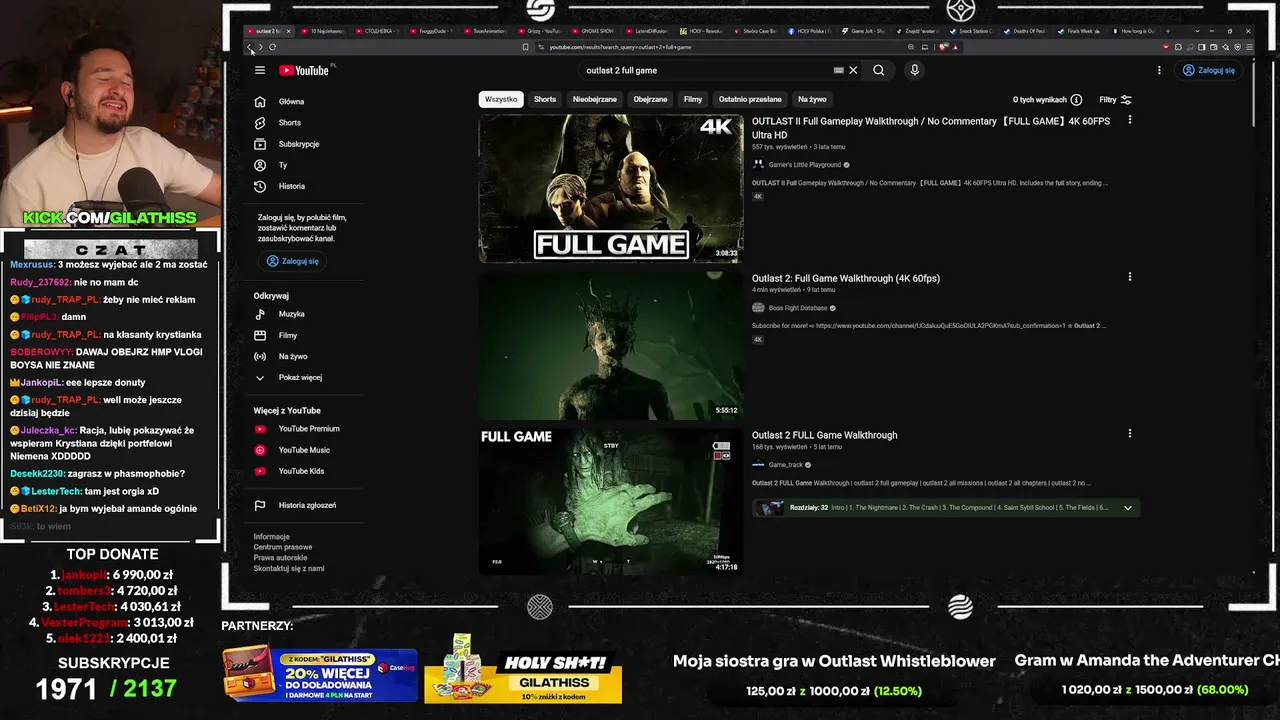This screenshot has height=720, width=1280.
Task: Click the Centrum prasowe footer link
Action: click(x=283, y=547)
